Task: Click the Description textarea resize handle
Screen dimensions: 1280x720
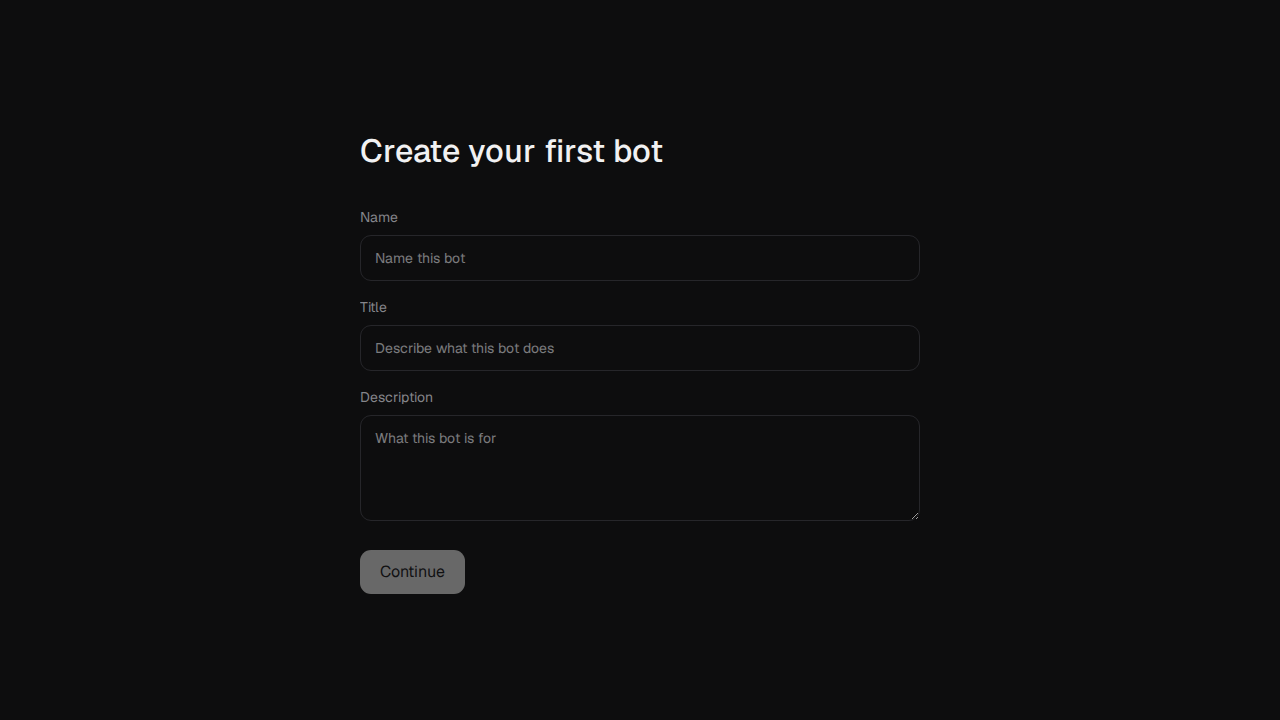Action: [914, 515]
